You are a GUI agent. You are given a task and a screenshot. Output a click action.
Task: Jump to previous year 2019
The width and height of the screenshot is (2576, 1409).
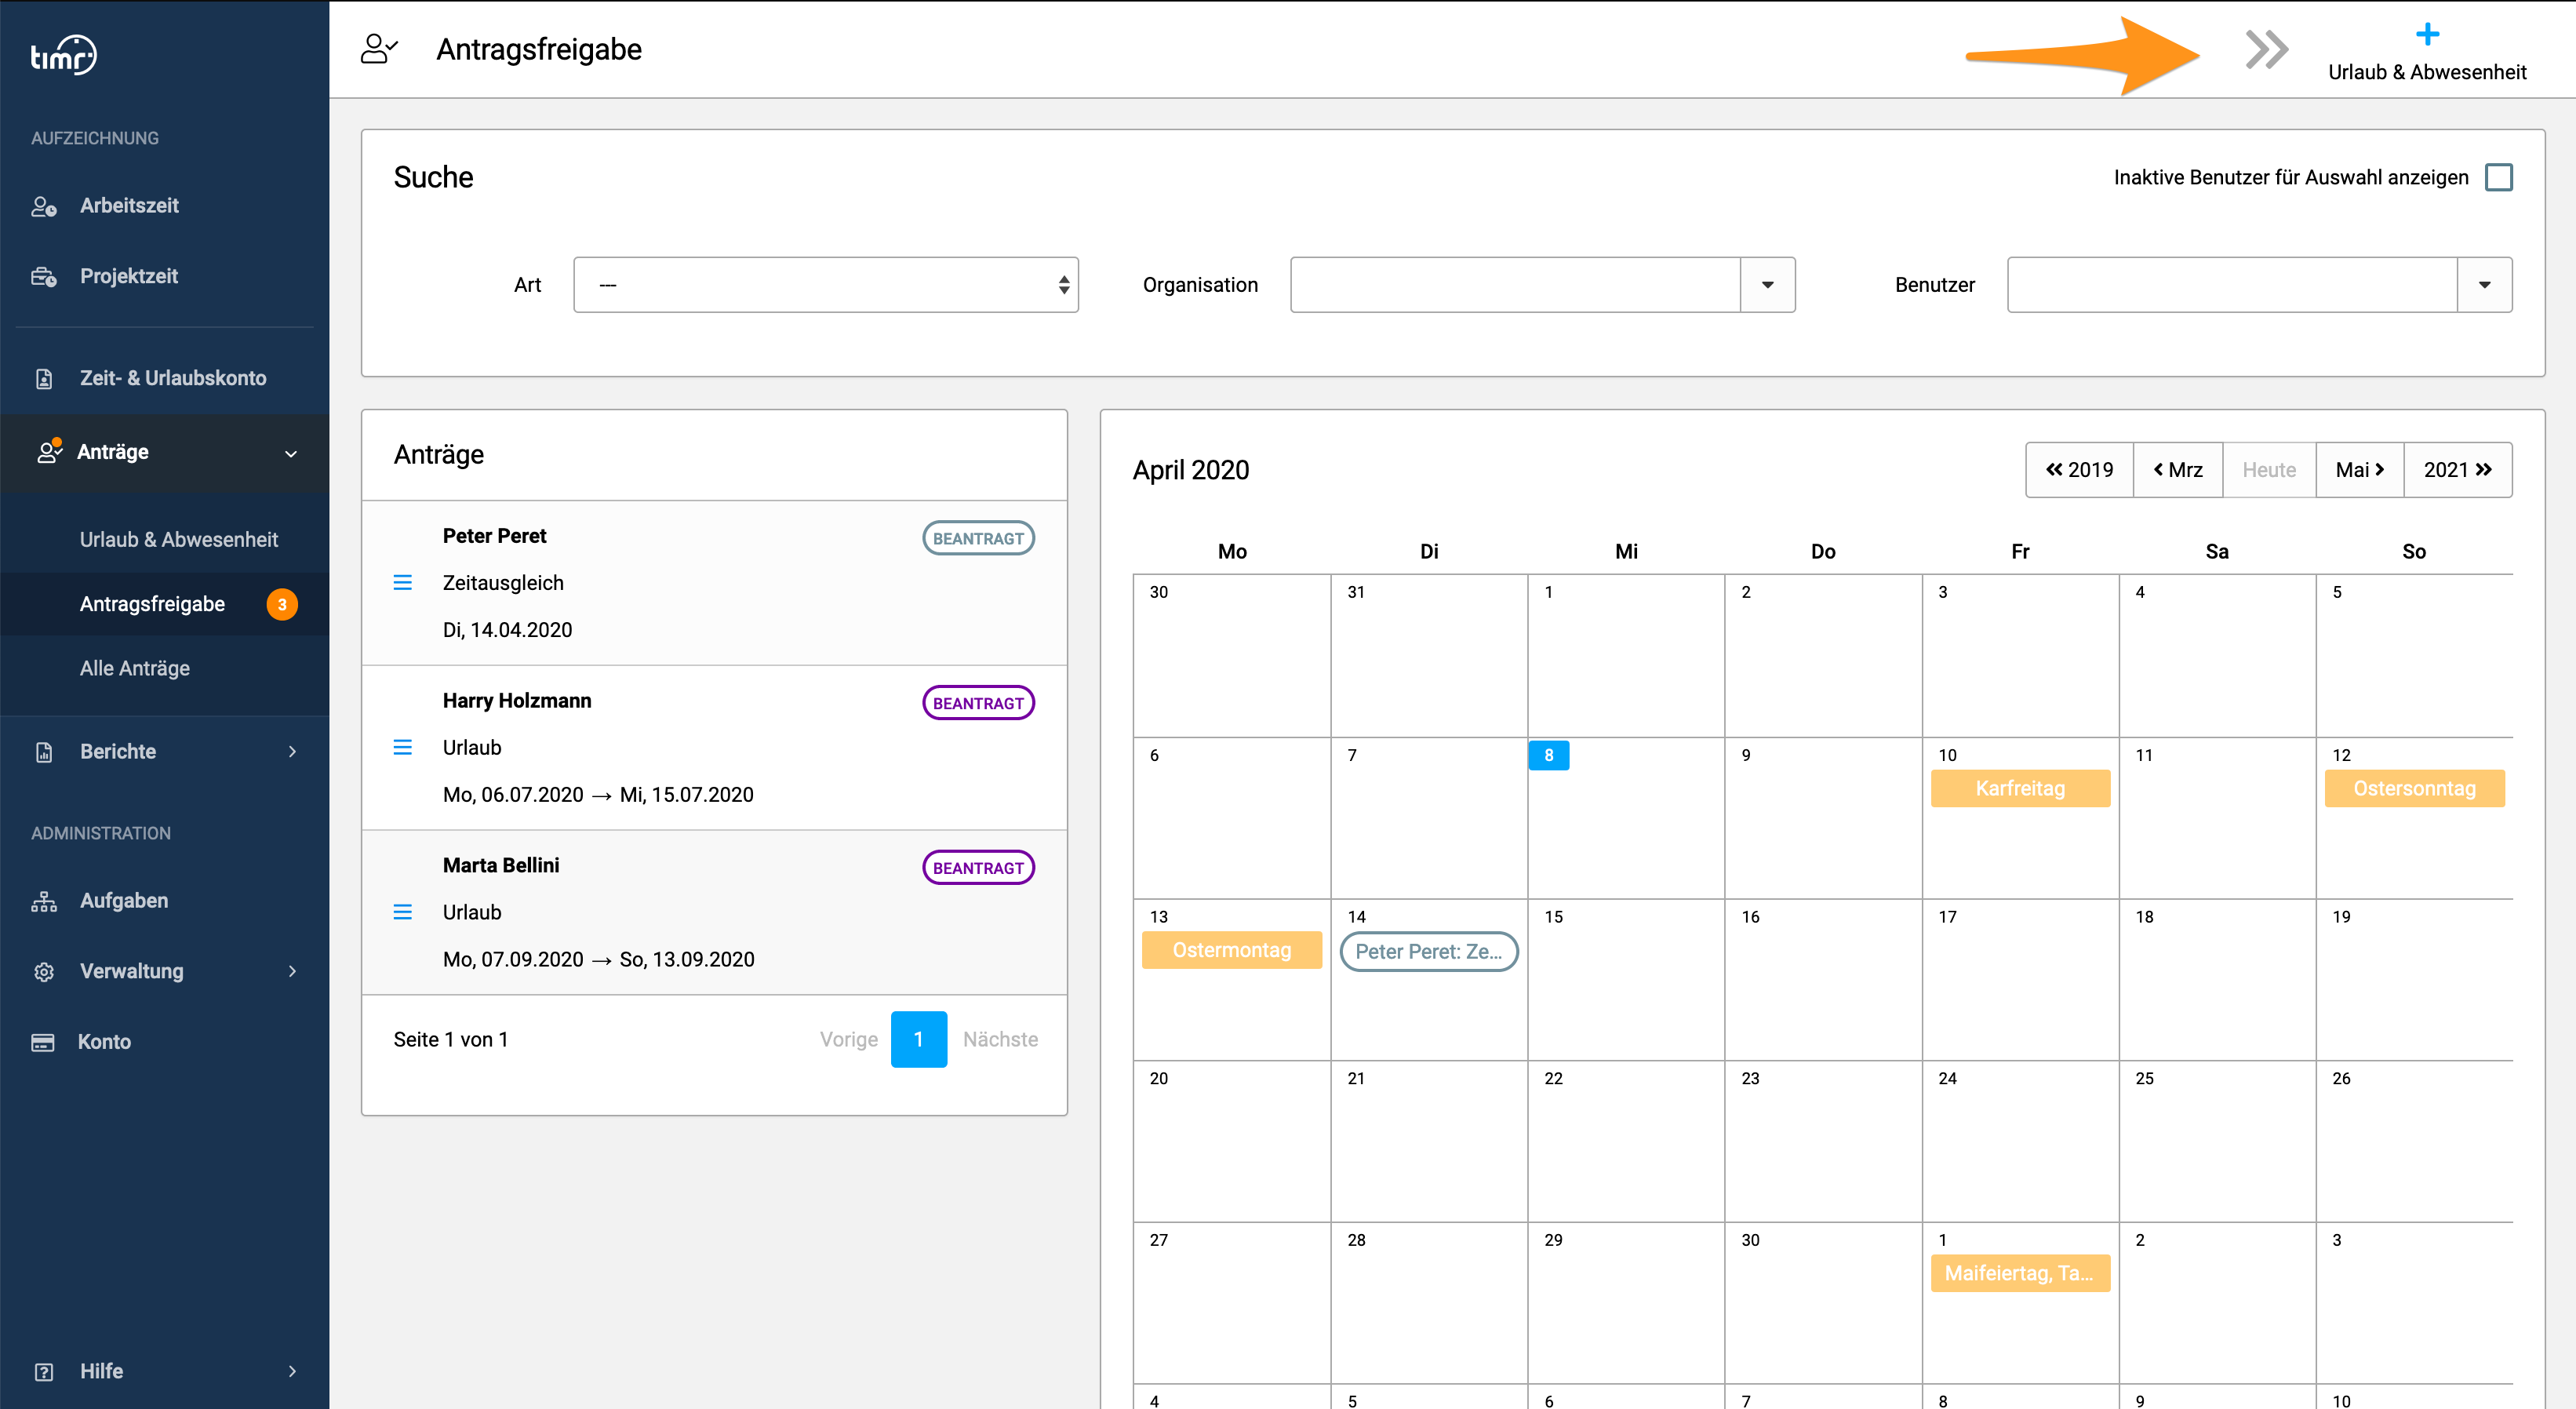click(x=2079, y=470)
